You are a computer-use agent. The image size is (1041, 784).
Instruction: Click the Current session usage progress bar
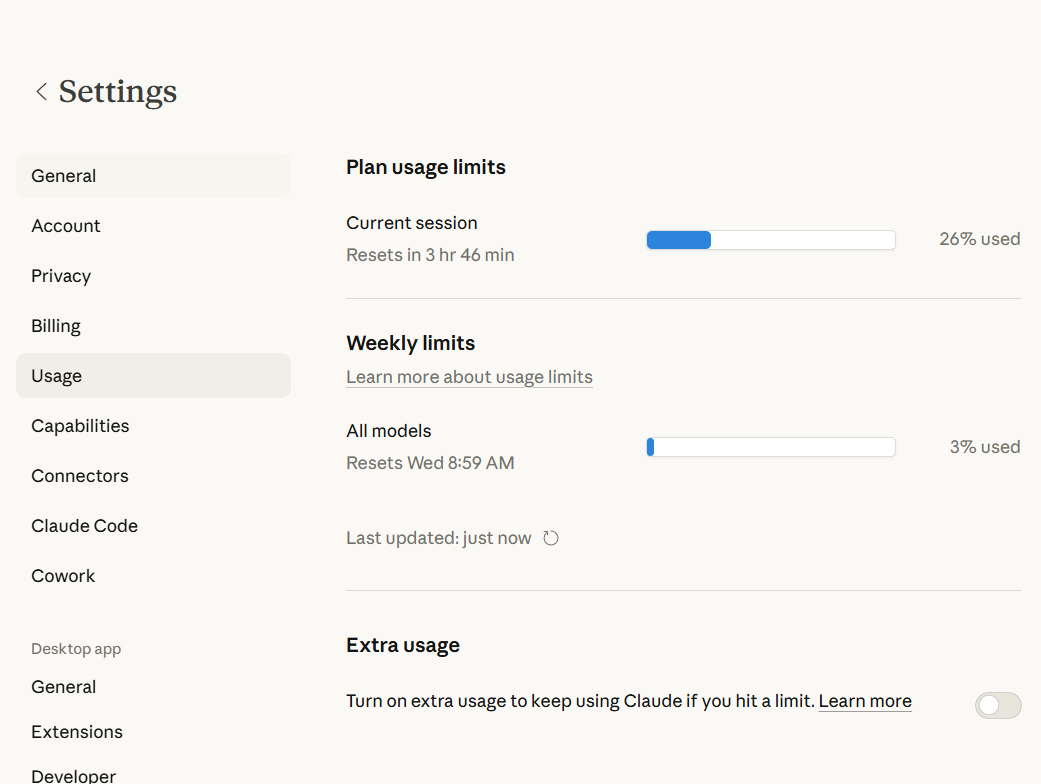(x=770, y=240)
